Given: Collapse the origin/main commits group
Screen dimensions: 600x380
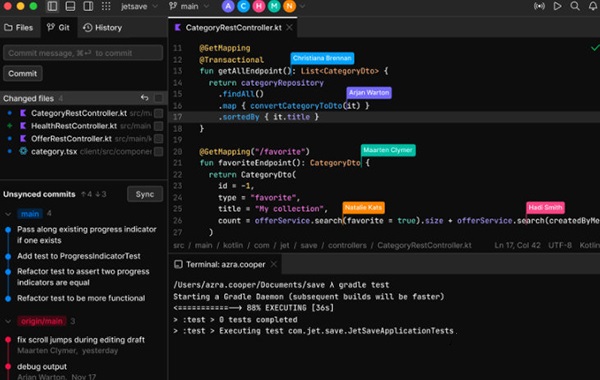Looking at the screenshot, I should pyautogui.click(x=8, y=321).
